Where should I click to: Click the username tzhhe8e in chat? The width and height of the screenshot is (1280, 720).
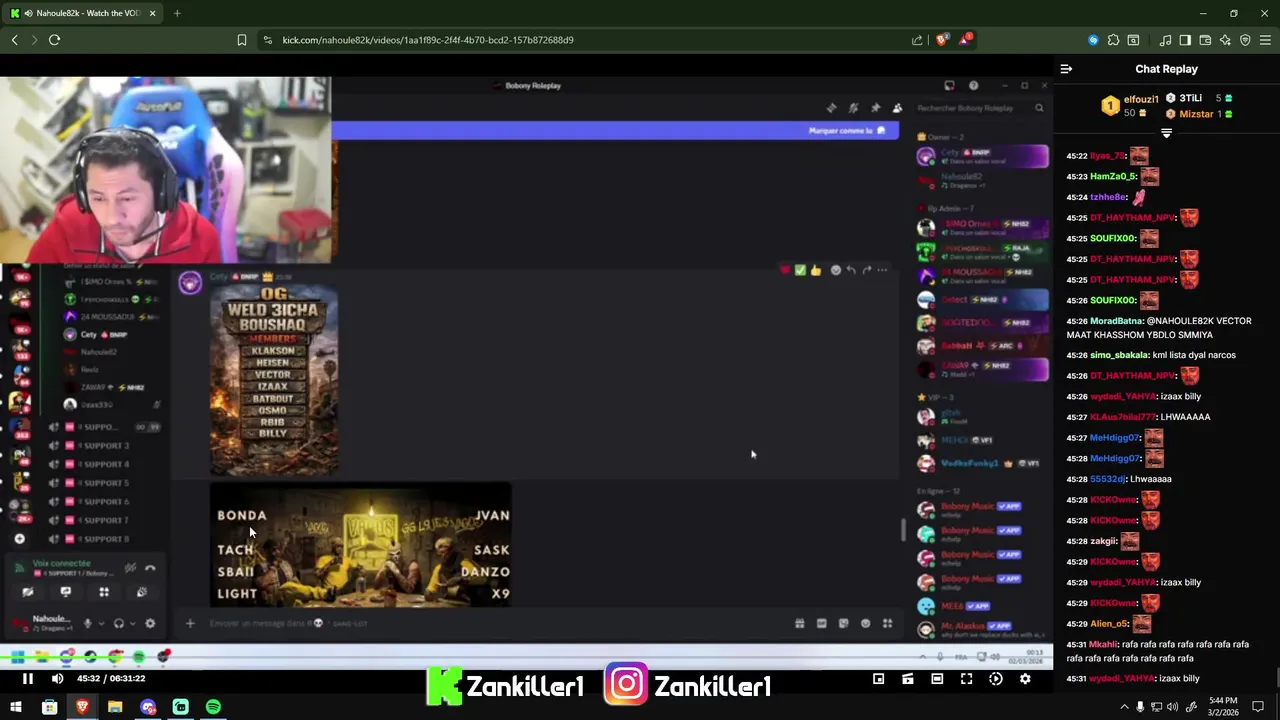(x=1108, y=197)
